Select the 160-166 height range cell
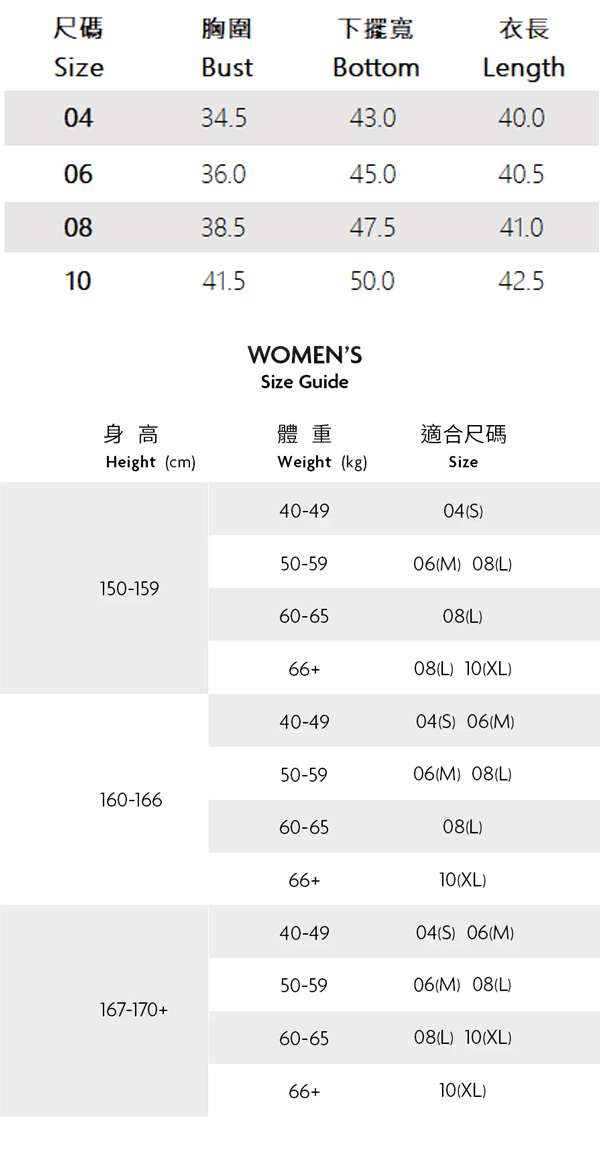 pyautogui.click(x=130, y=800)
